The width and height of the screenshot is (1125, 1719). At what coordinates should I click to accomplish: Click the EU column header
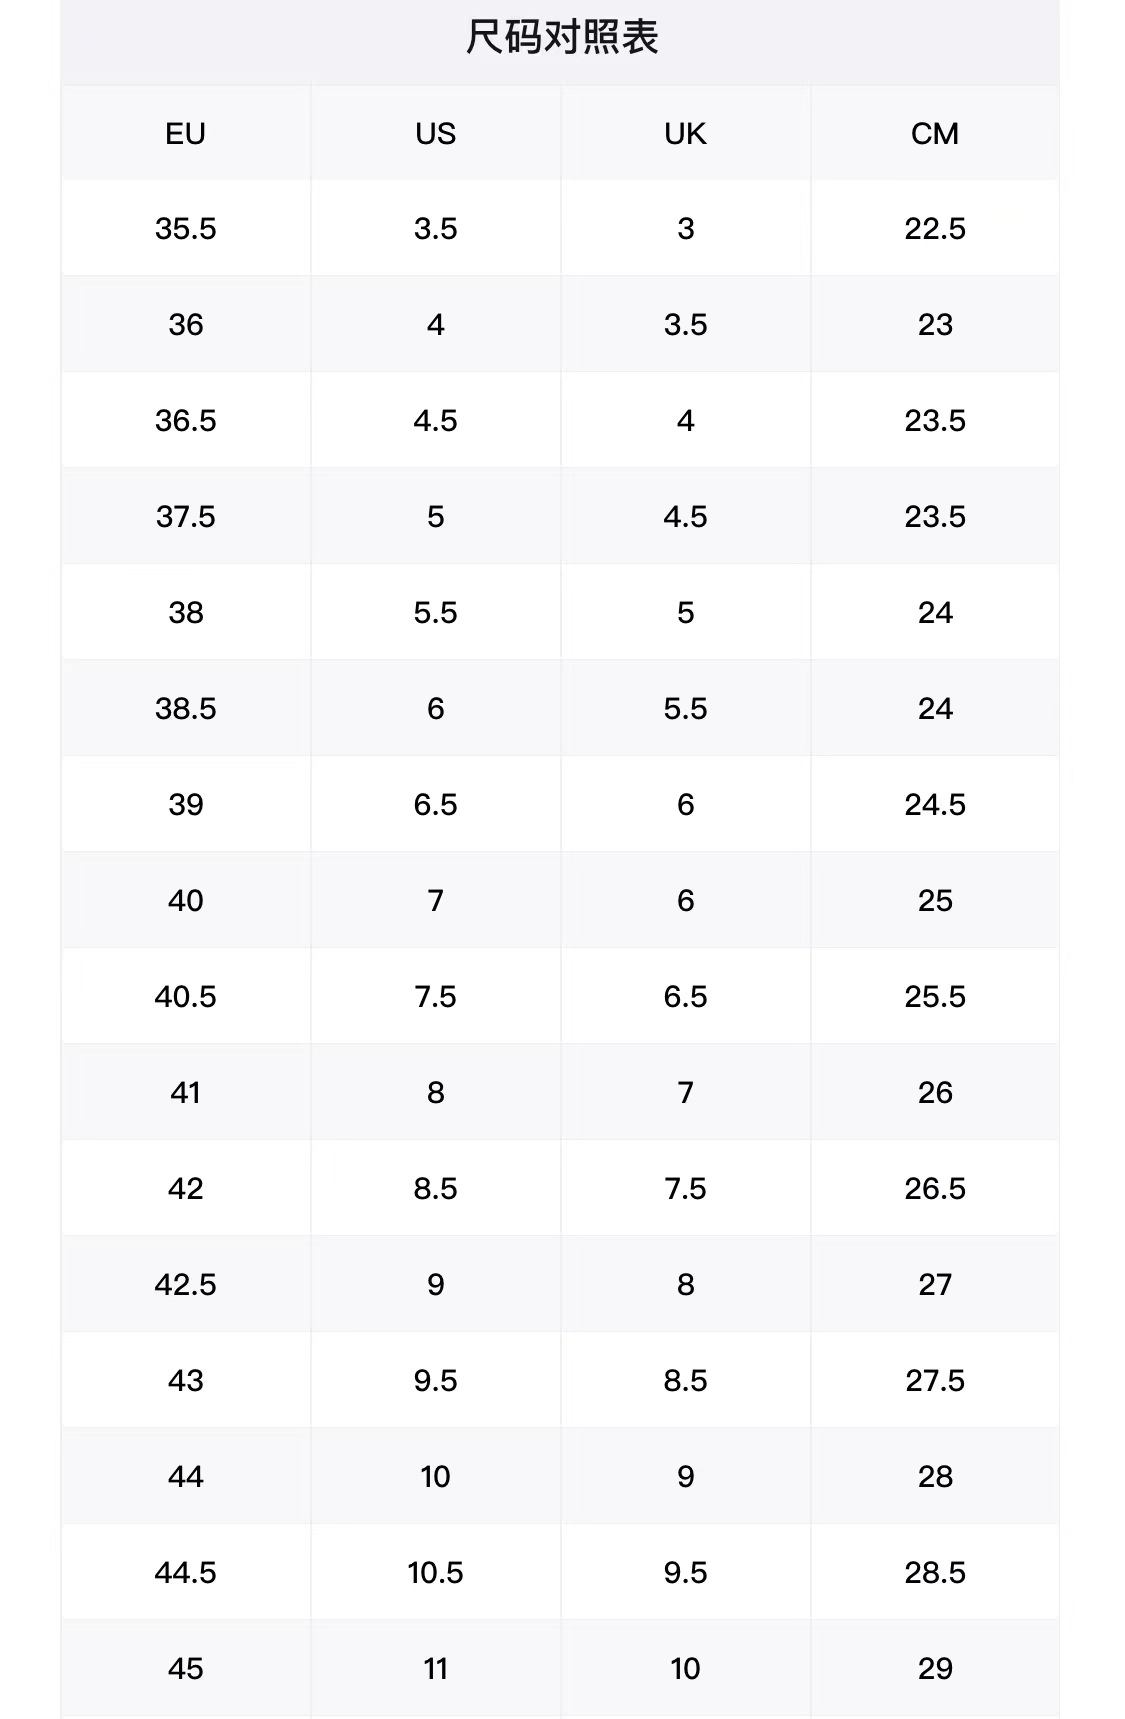185,133
